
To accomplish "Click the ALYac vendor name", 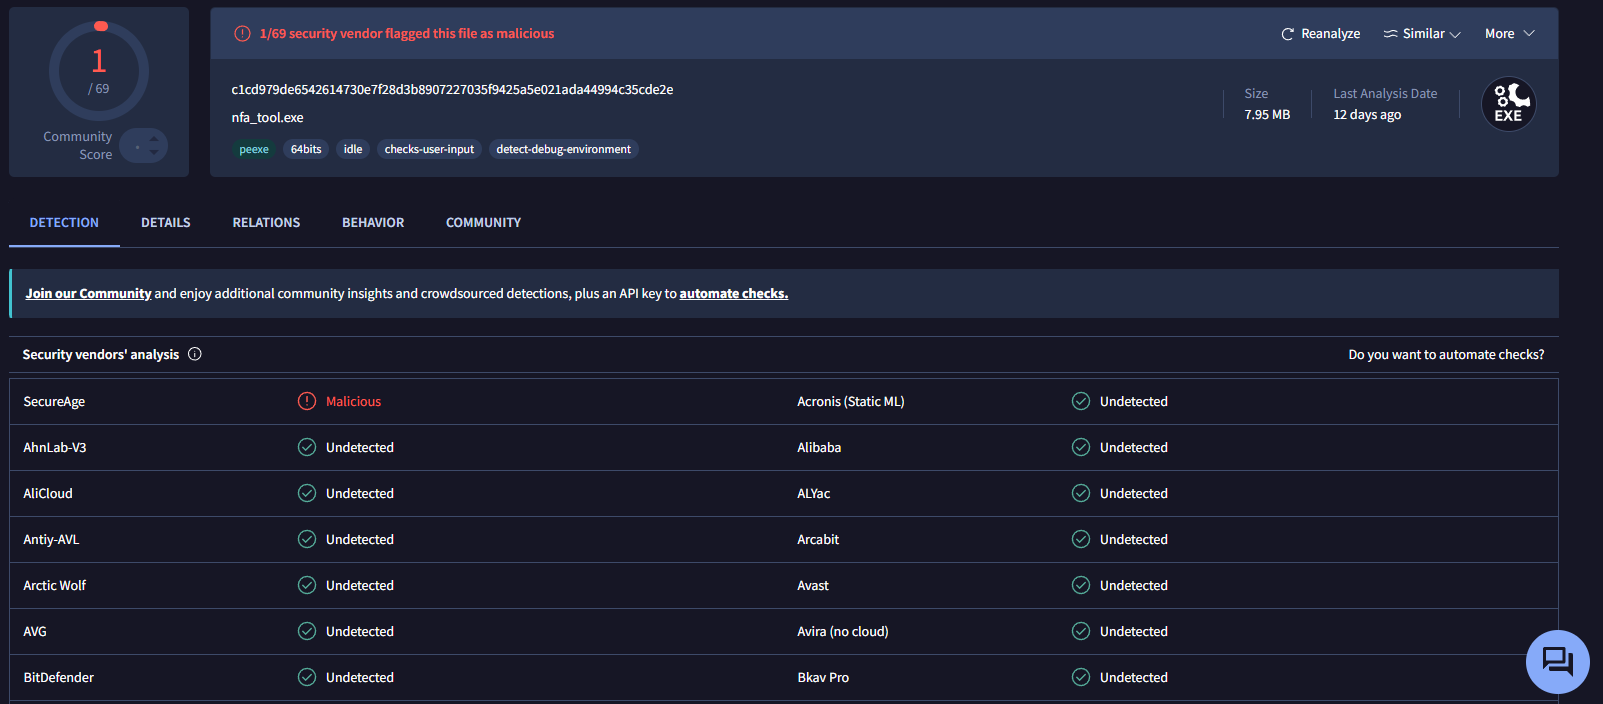I will coord(814,494).
